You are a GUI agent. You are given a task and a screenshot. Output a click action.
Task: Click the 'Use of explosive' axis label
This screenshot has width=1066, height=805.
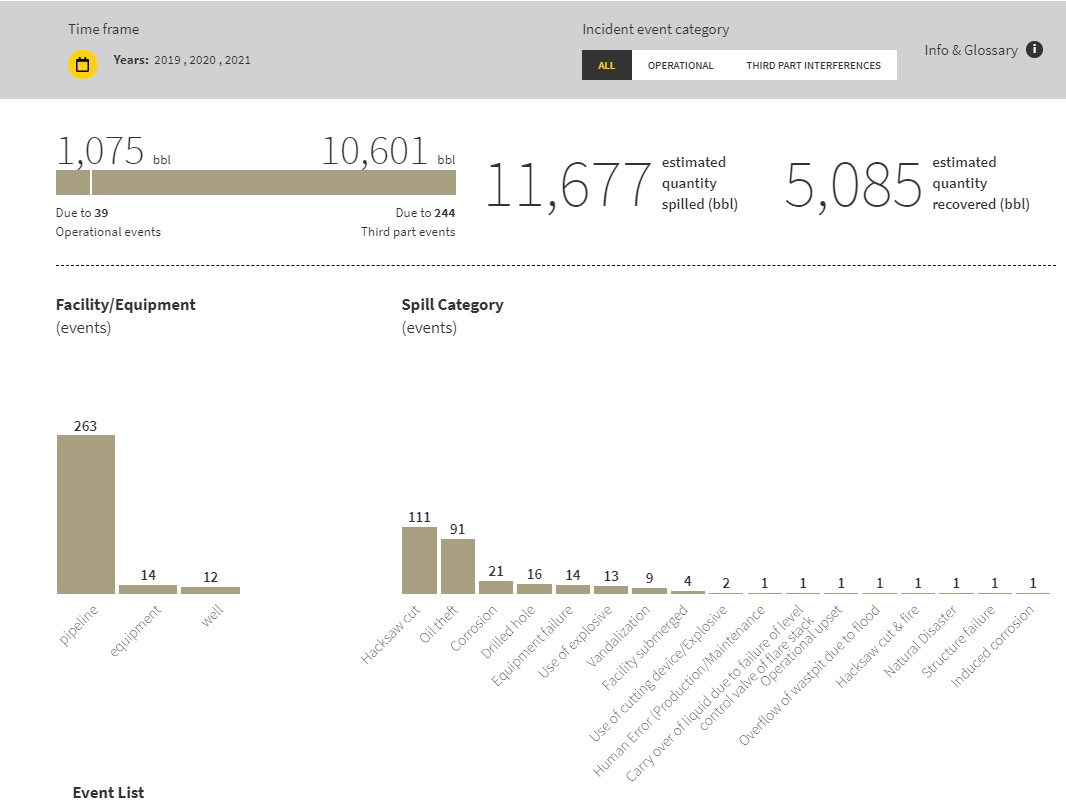pyautogui.click(x=574, y=642)
